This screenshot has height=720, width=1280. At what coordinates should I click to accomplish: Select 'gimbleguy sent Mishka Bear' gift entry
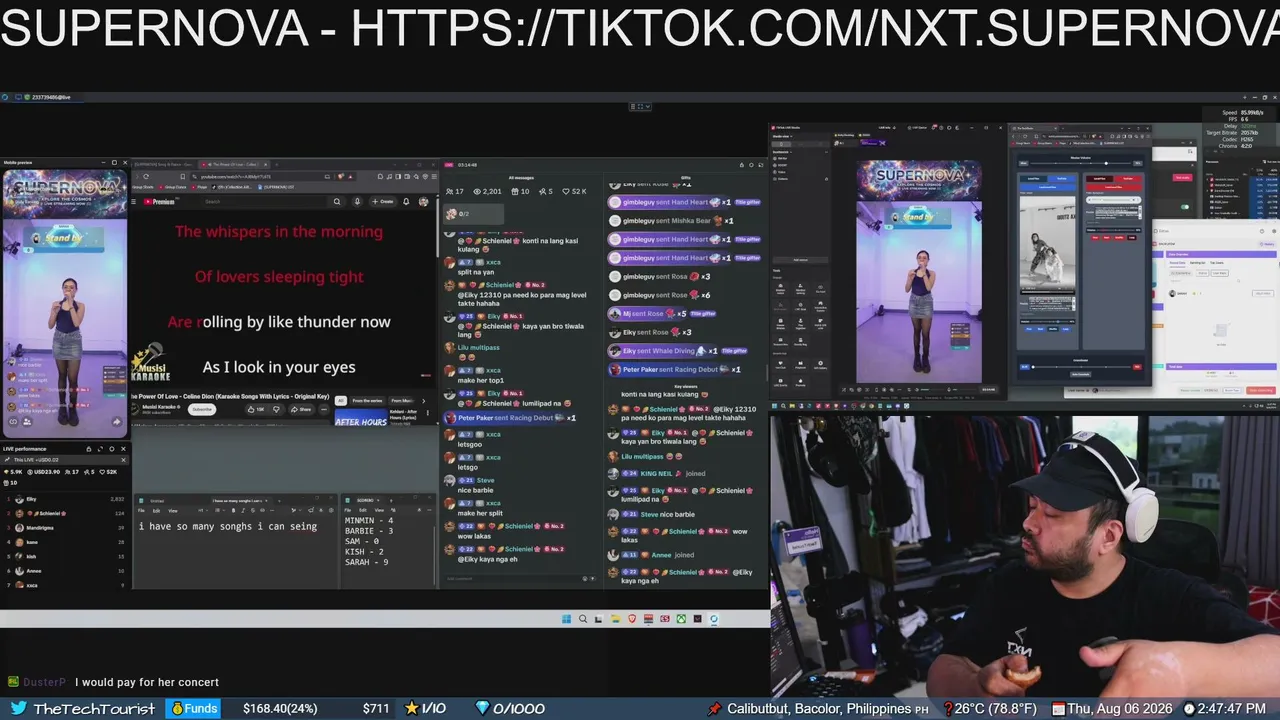[x=673, y=221]
